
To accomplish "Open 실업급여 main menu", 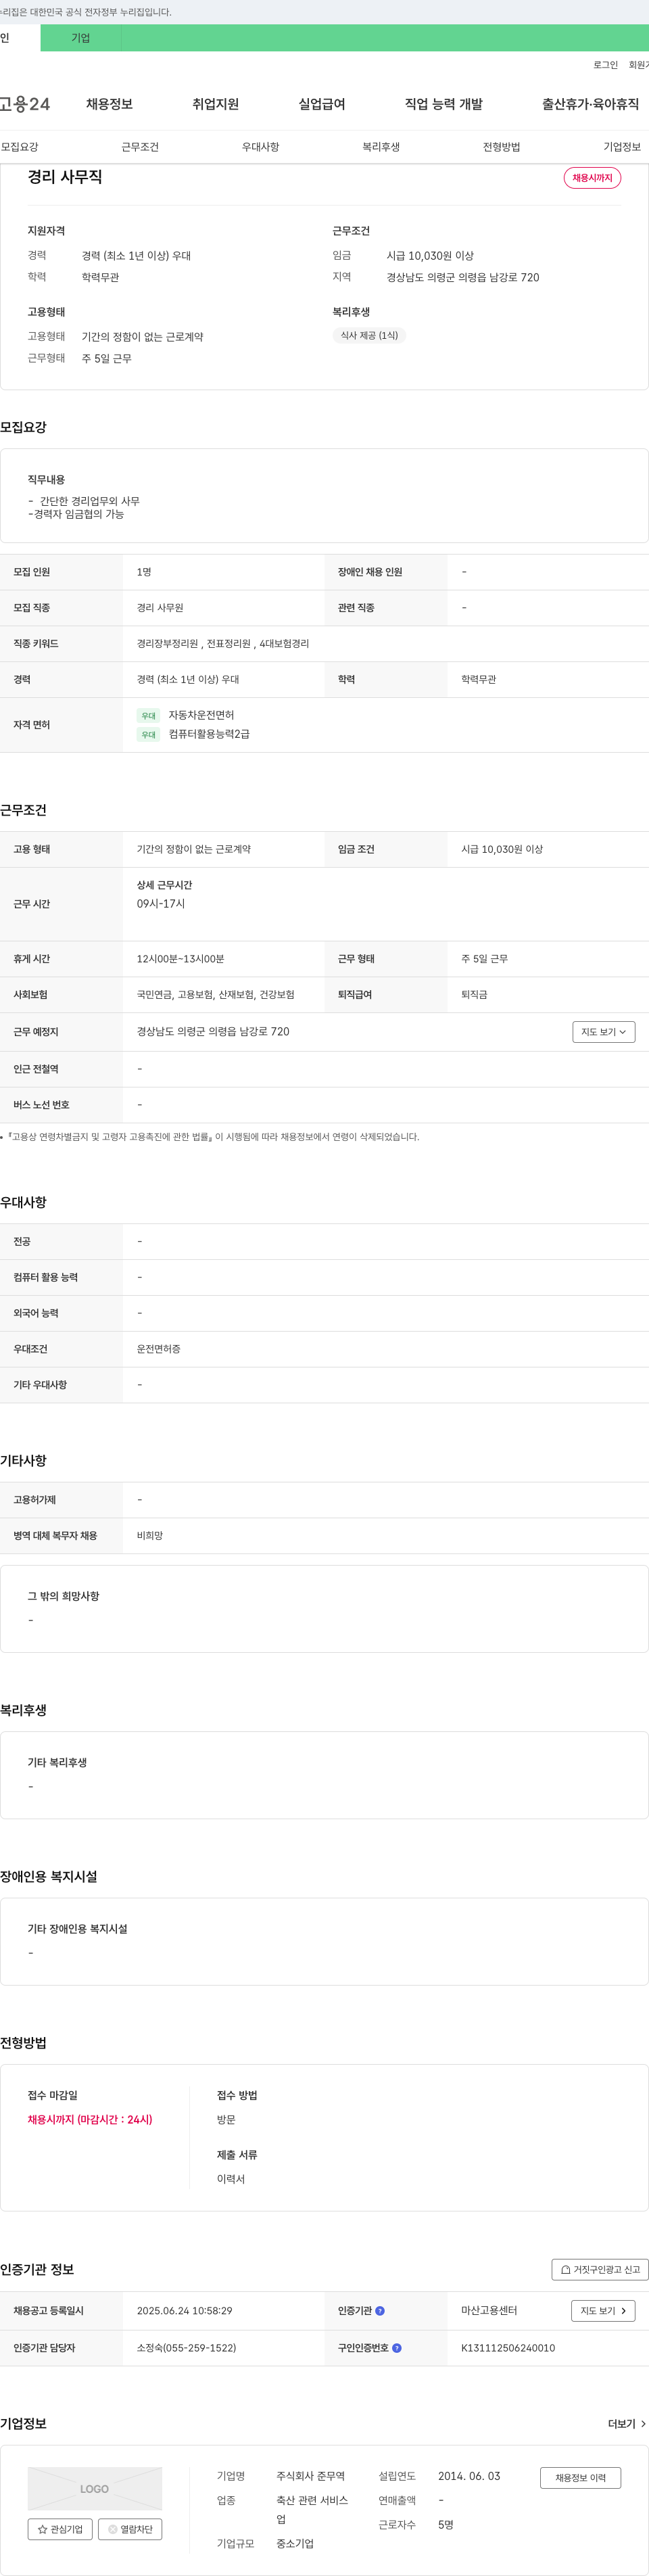I will pos(322,104).
